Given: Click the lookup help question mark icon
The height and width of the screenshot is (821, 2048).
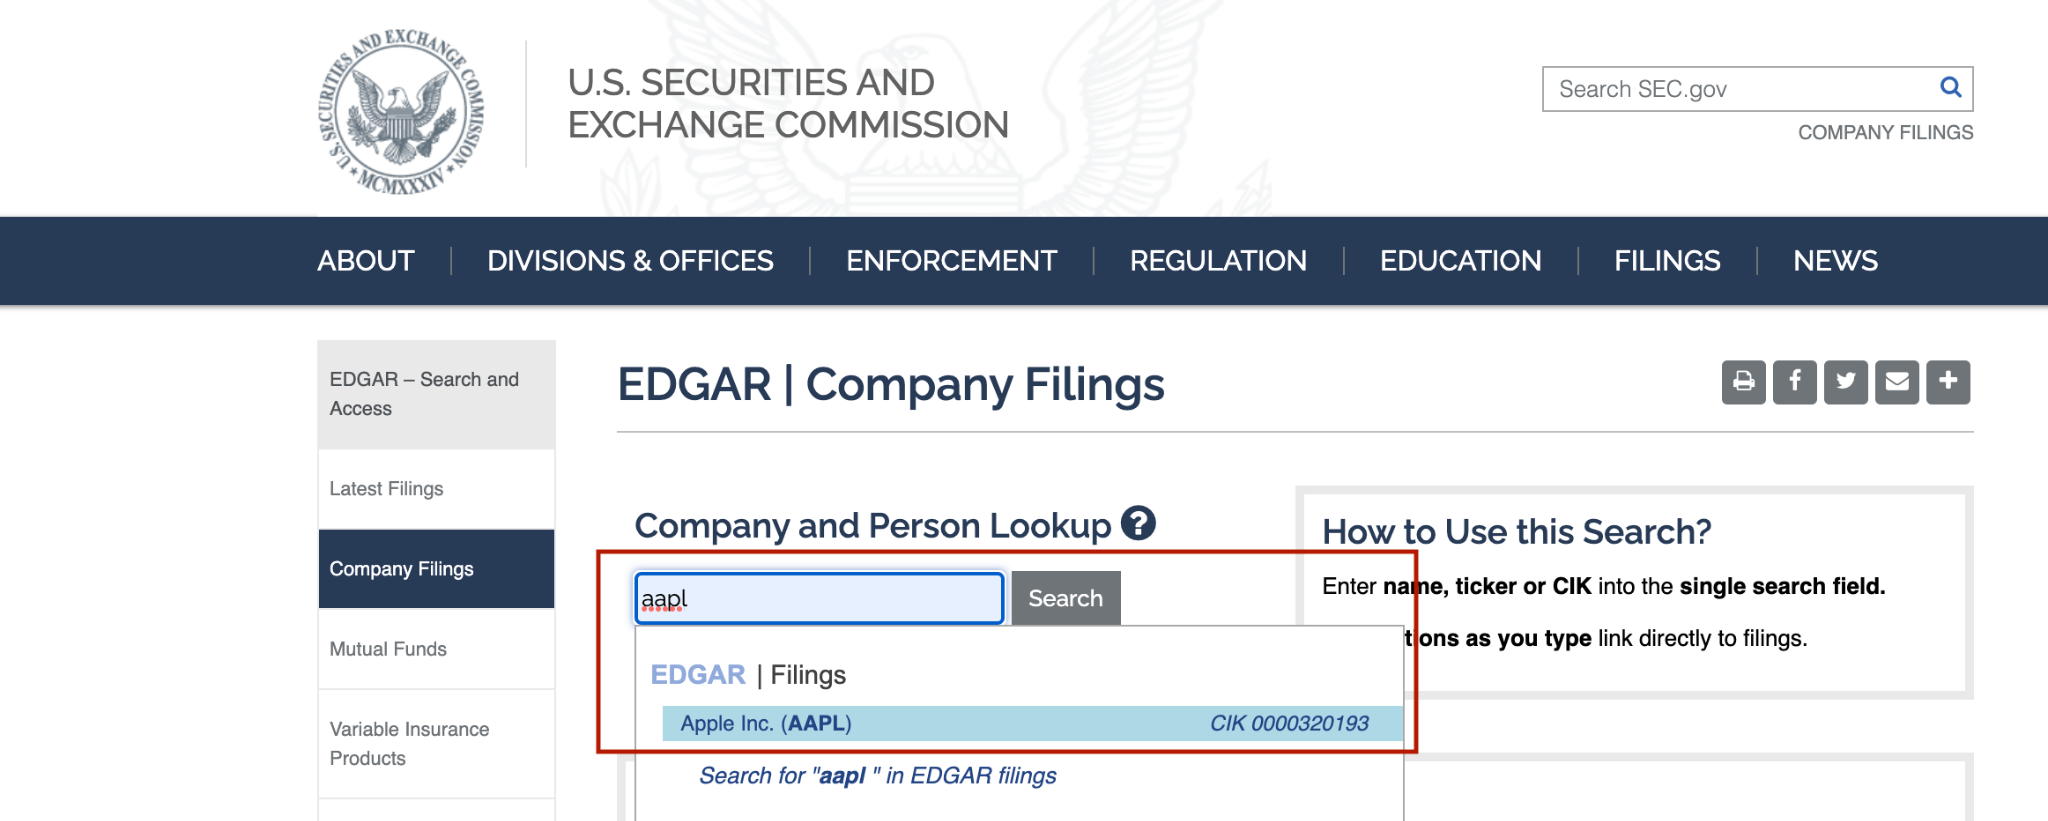Looking at the screenshot, I should click(1138, 523).
